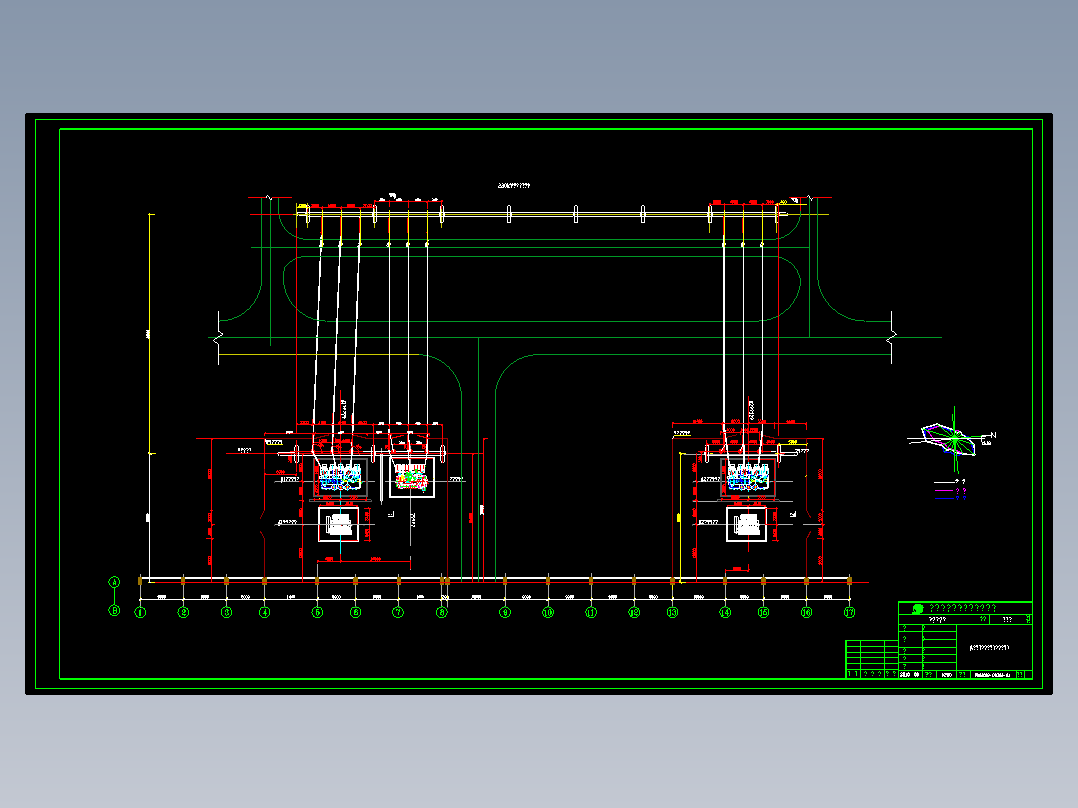
Task: Click row axis bubble A
Action: pyautogui.click(x=115, y=582)
